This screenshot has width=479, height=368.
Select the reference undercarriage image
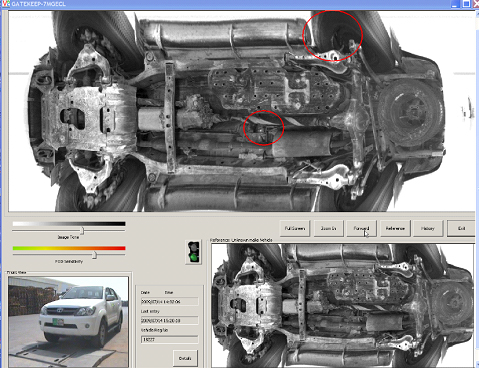(343, 305)
